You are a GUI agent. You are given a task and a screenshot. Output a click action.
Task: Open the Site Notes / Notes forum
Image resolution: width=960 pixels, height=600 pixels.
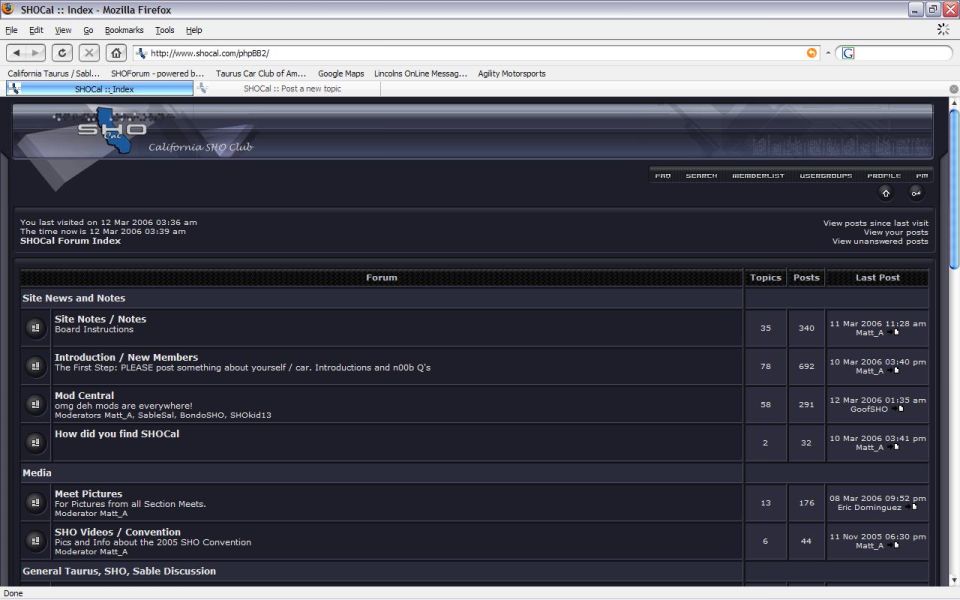click(x=100, y=319)
